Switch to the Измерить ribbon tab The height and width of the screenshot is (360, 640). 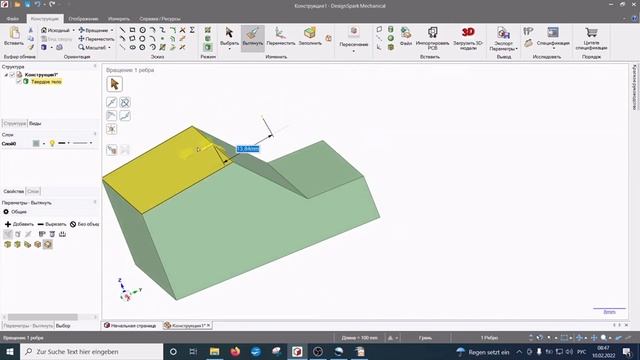[x=119, y=19]
